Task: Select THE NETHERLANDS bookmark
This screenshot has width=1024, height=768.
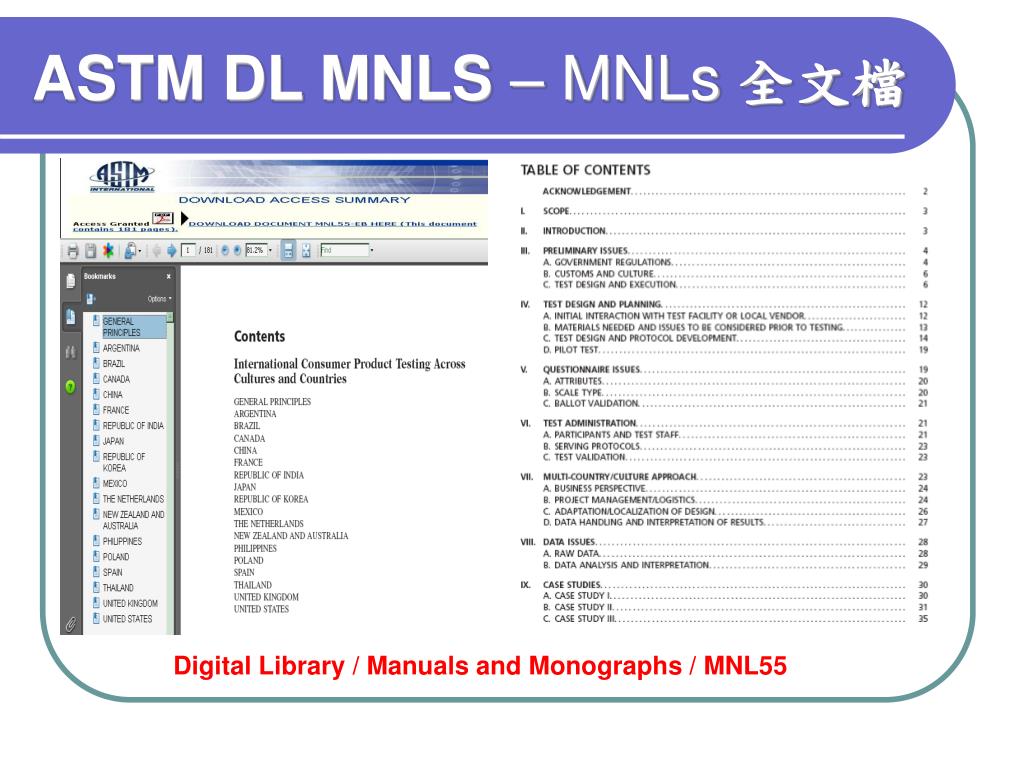Action: point(133,499)
